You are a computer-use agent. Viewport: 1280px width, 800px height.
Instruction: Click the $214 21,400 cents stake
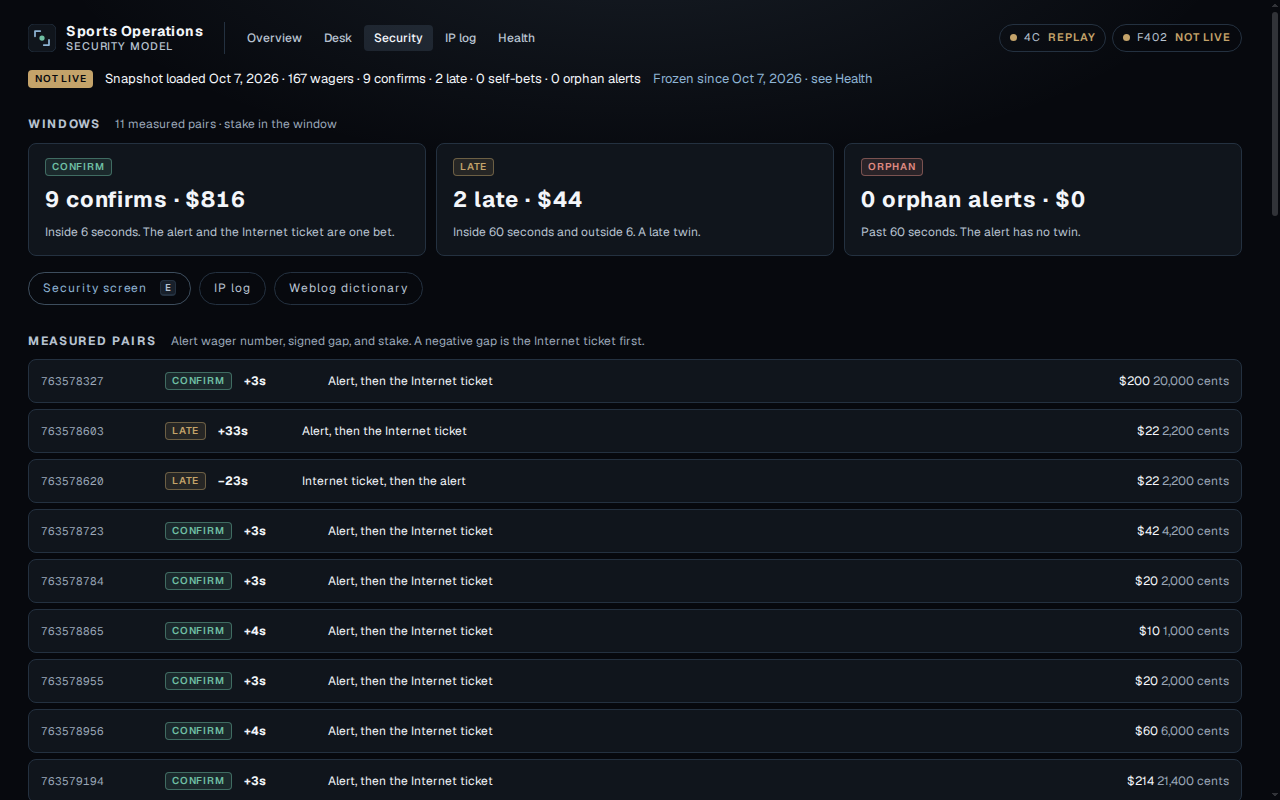(x=1178, y=781)
